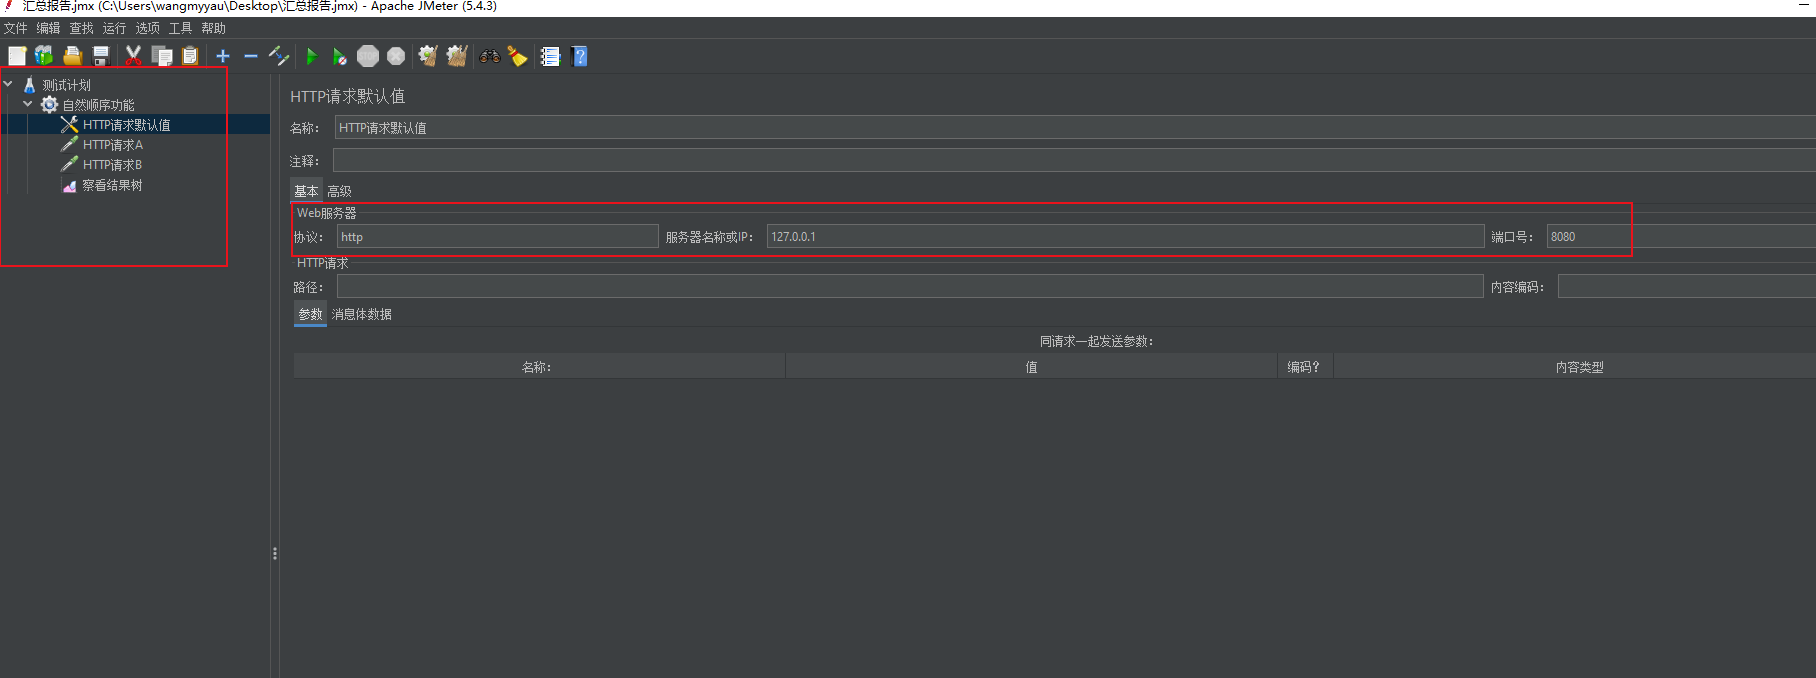Viewport: 1816px width, 678px height.
Task: Click the 名称 input field
Action: (x=1075, y=127)
